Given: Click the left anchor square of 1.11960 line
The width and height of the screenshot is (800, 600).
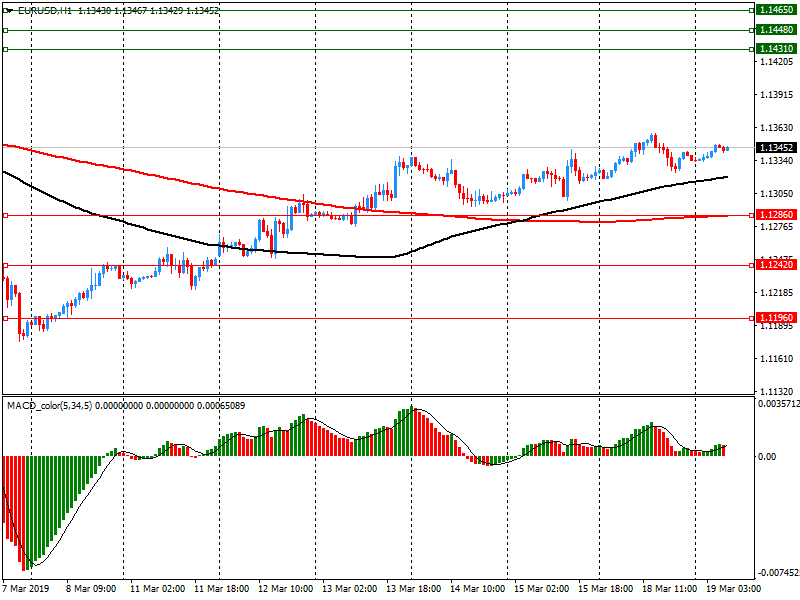Looking at the screenshot, I should pos(5,318).
